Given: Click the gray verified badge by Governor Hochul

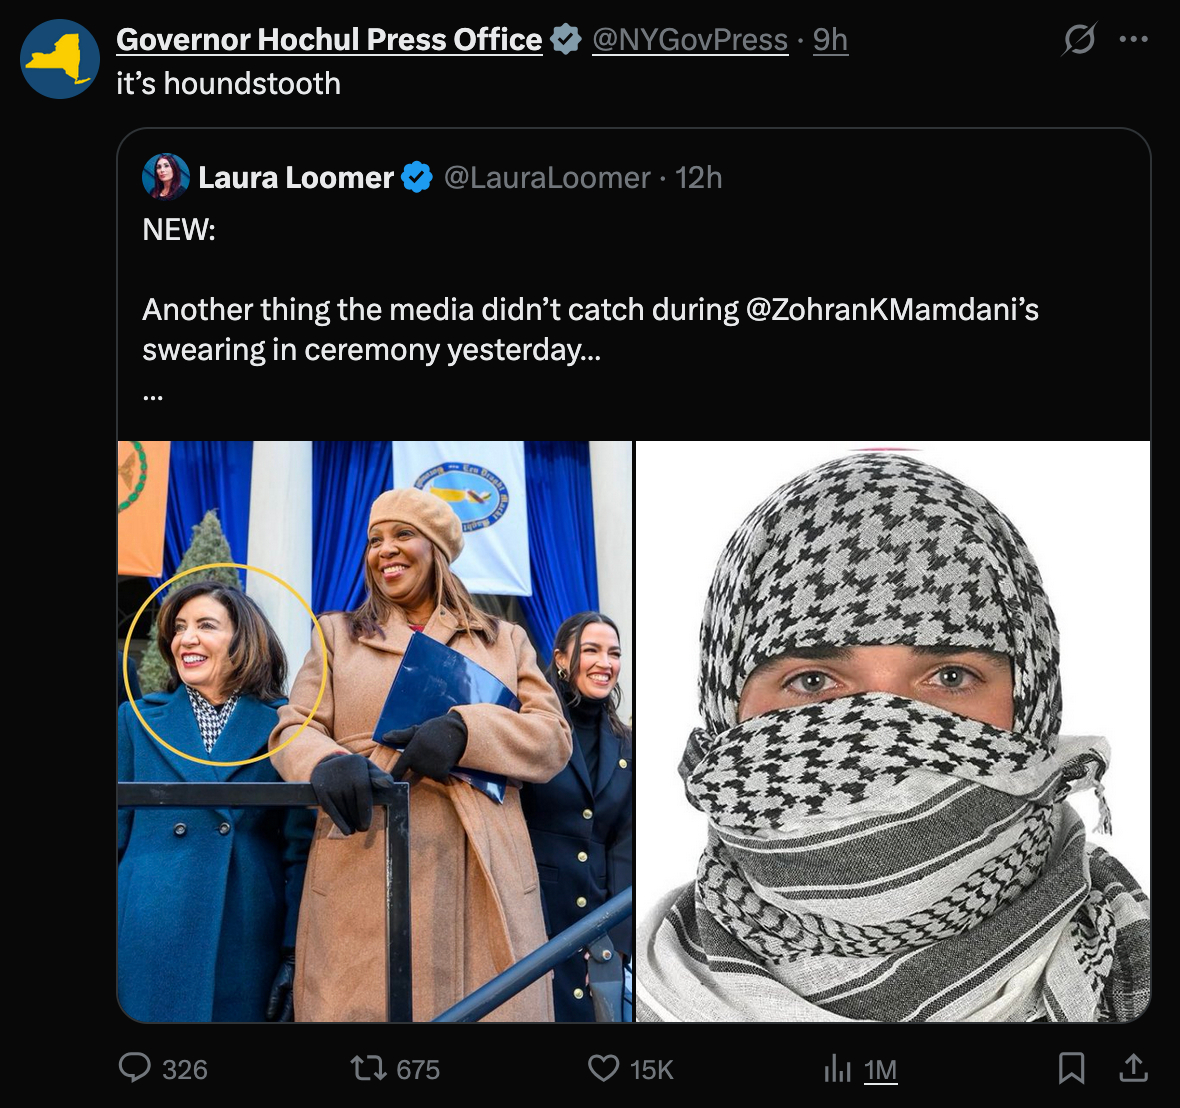Looking at the screenshot, I should click(x=566, y=40).
